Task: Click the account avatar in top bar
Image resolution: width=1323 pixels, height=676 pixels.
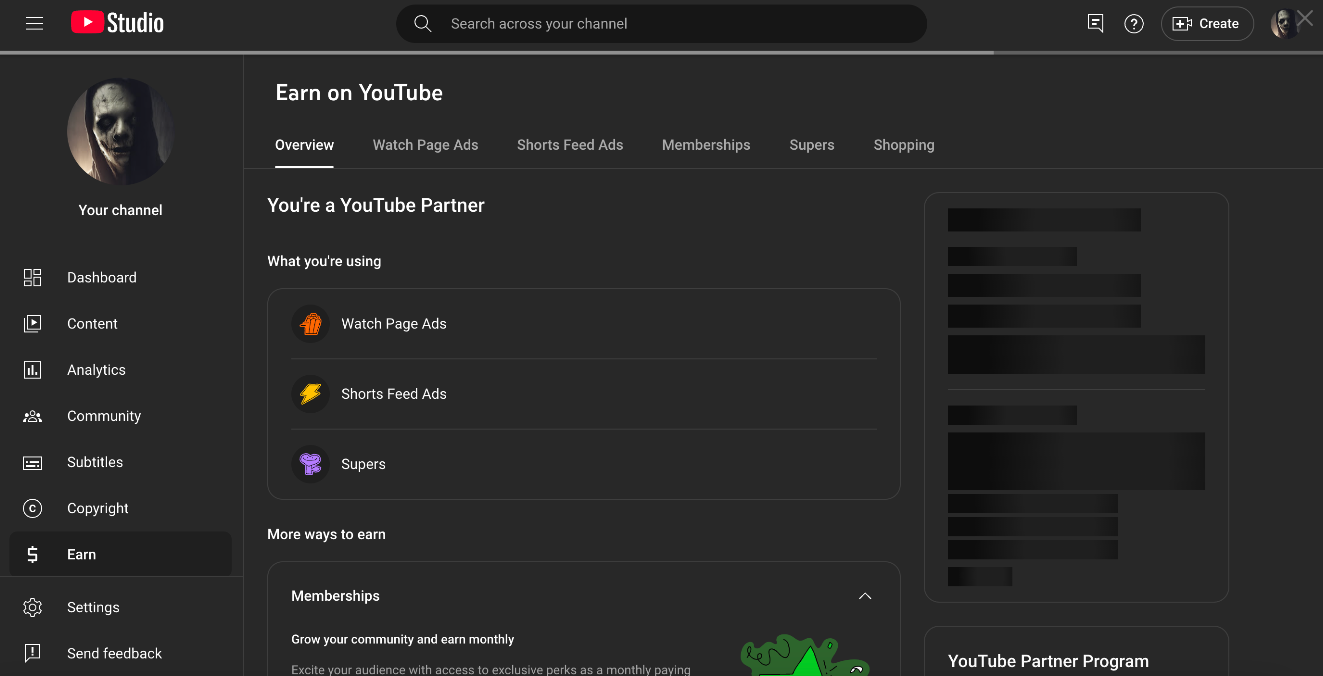Action: (1283, 24)
